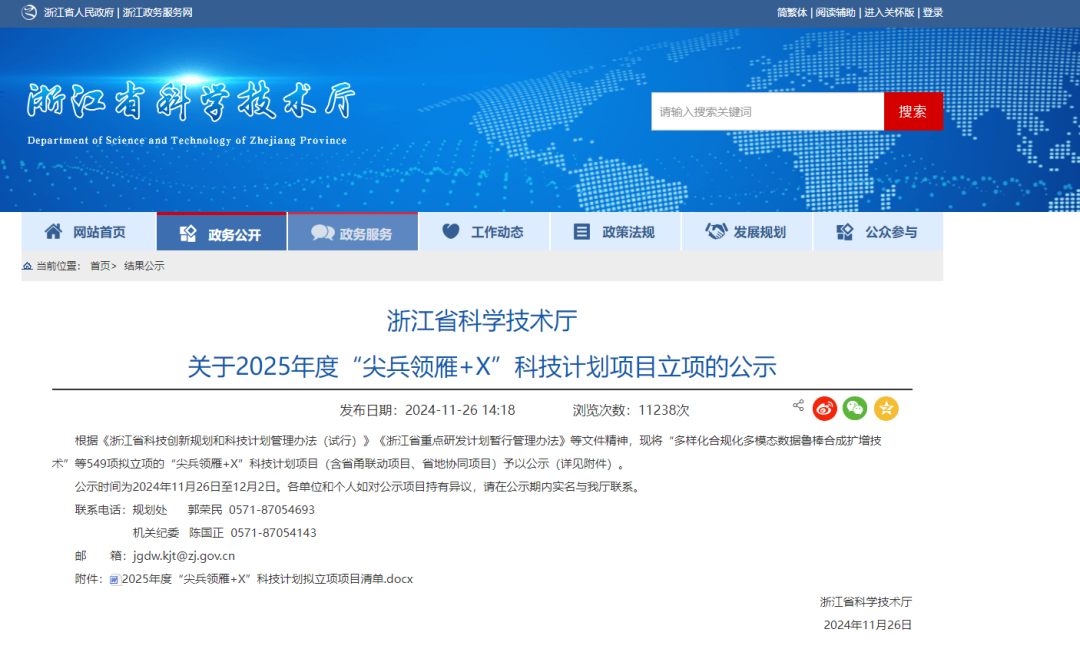The height and width of the screenshot is (659, 1080).
Task: Open the 政务服务 nav tab
Action: (x=353, y=232)
